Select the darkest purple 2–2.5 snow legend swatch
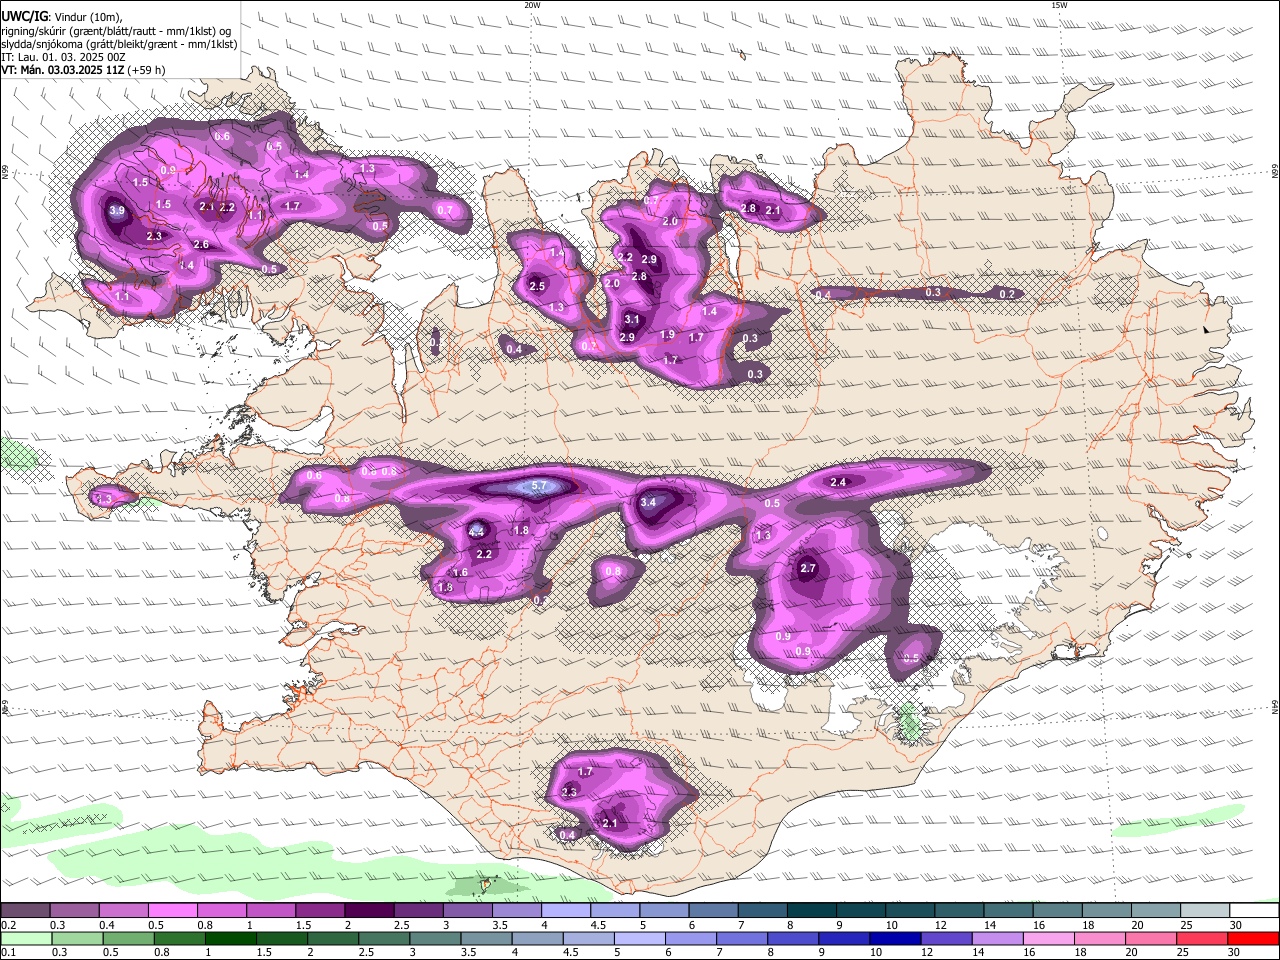 [369, 910]
